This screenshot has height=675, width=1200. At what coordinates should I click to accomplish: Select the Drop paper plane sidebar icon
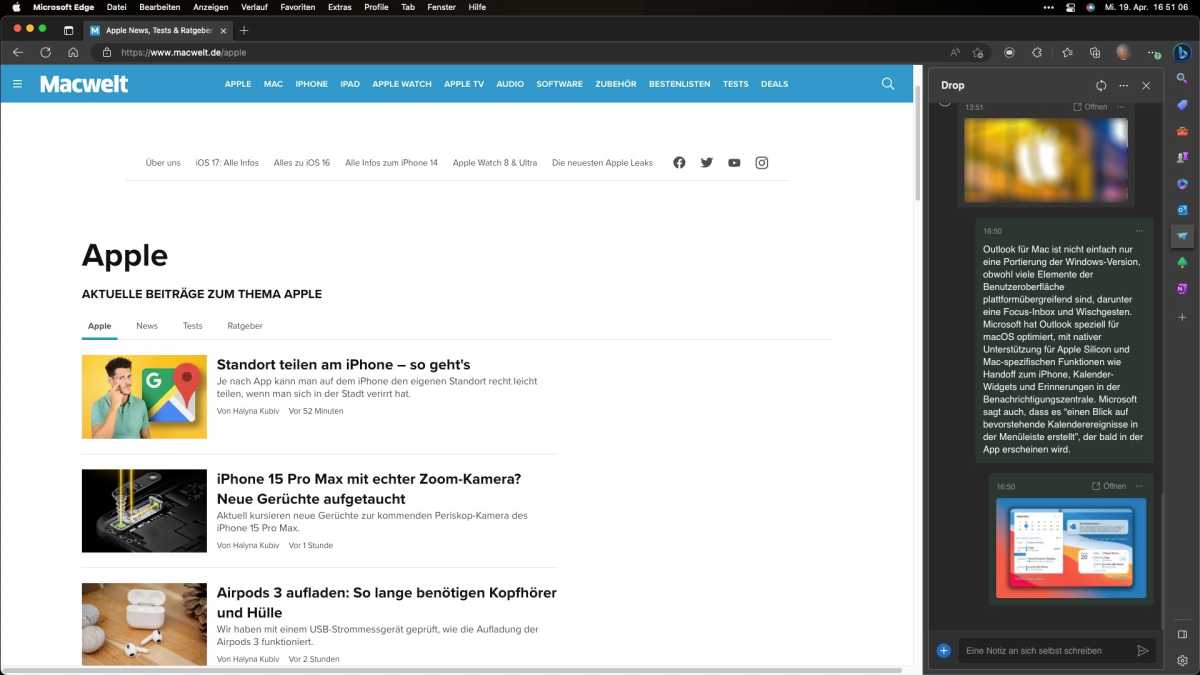[x=1182, y=236]
